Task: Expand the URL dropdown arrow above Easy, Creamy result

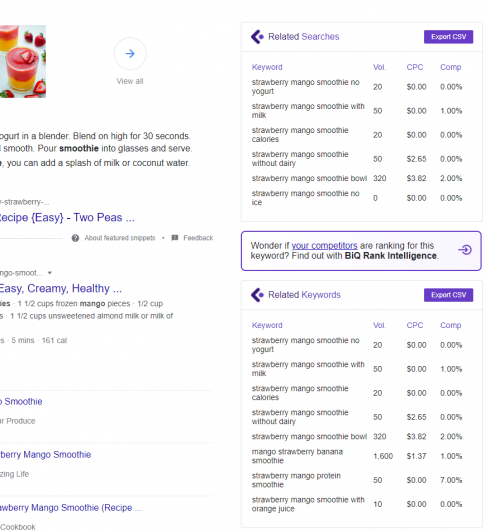Action: click(50, 273)
